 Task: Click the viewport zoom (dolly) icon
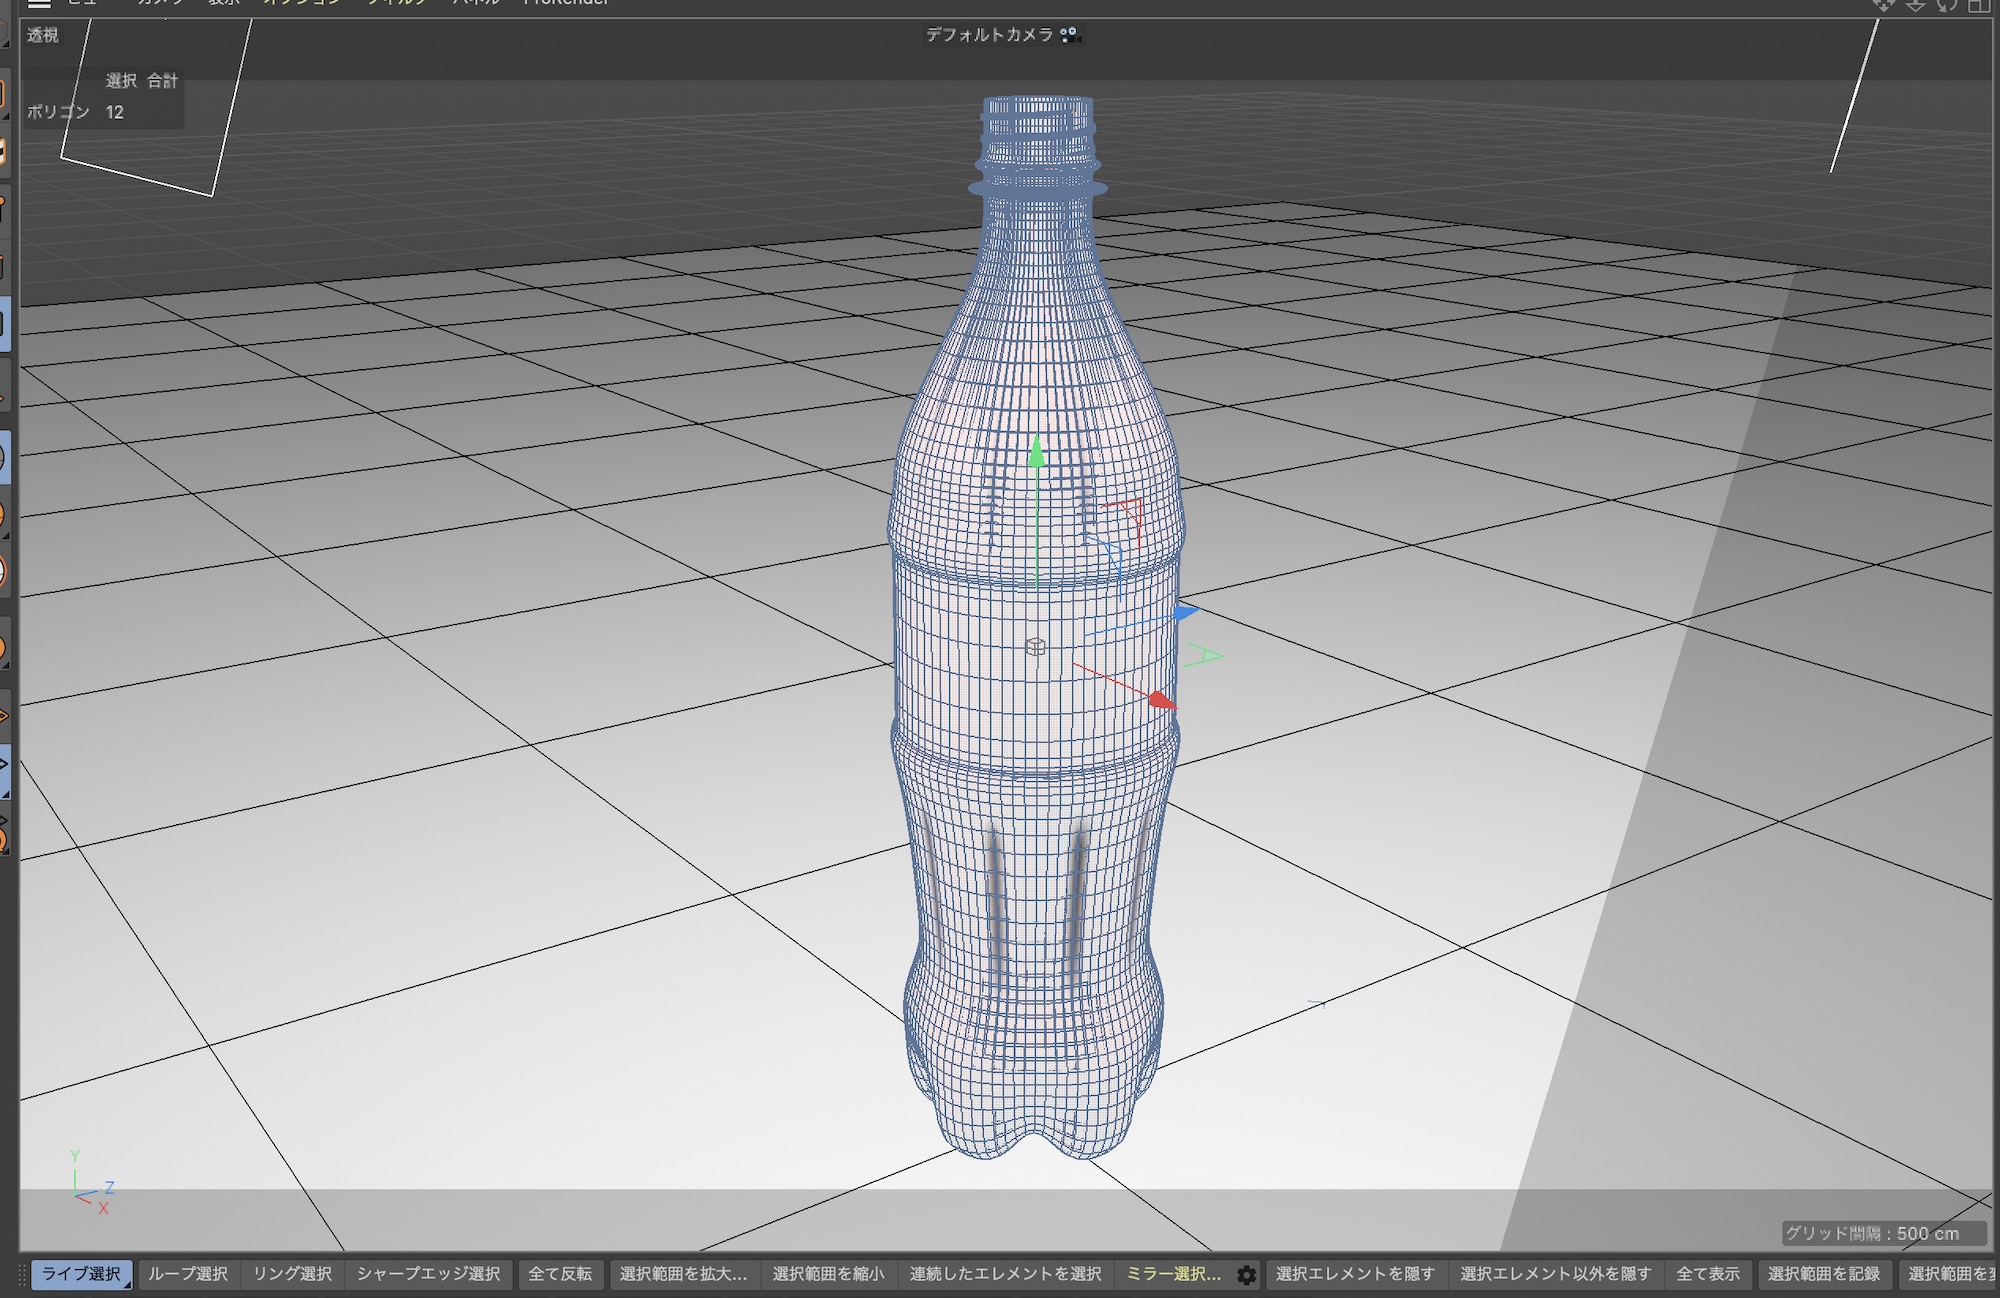[1915, 5]
